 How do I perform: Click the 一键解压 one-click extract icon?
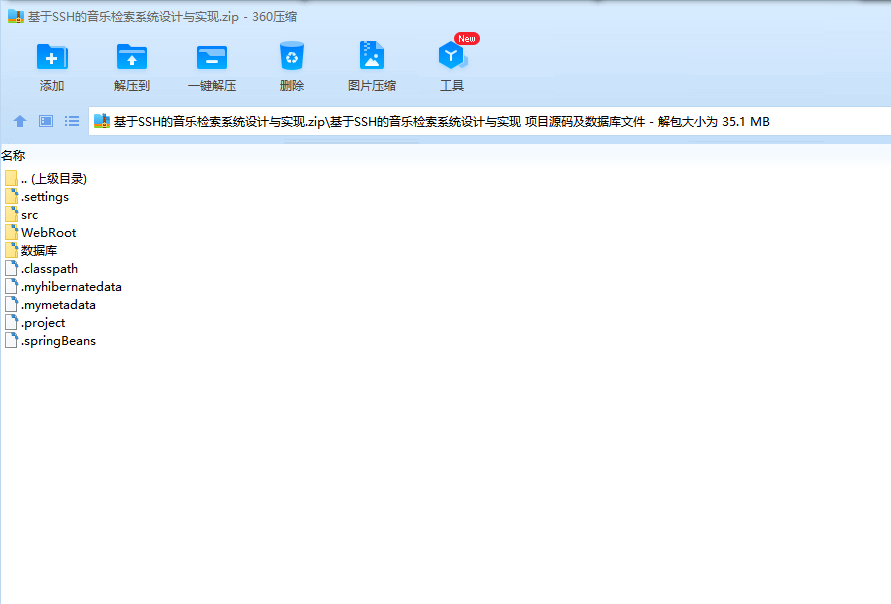click(x=212, y=57)
